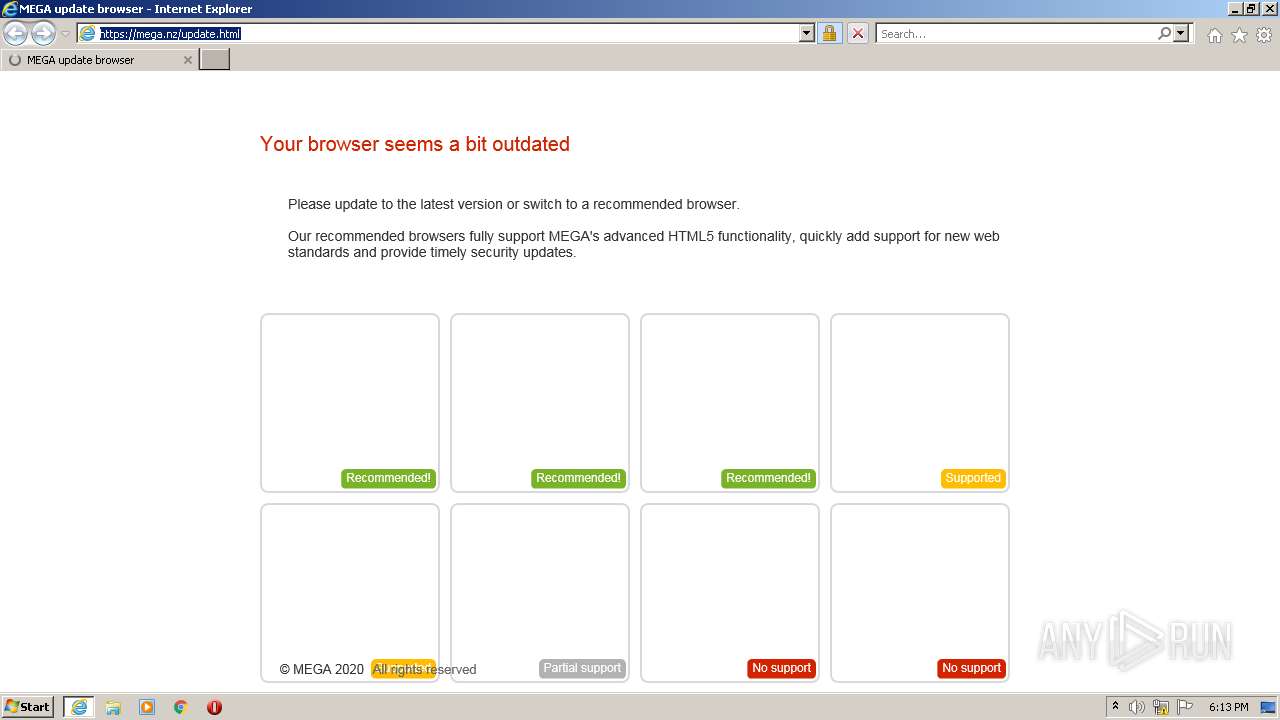
Task: View the security lock report icon
Action: [829, 33]
